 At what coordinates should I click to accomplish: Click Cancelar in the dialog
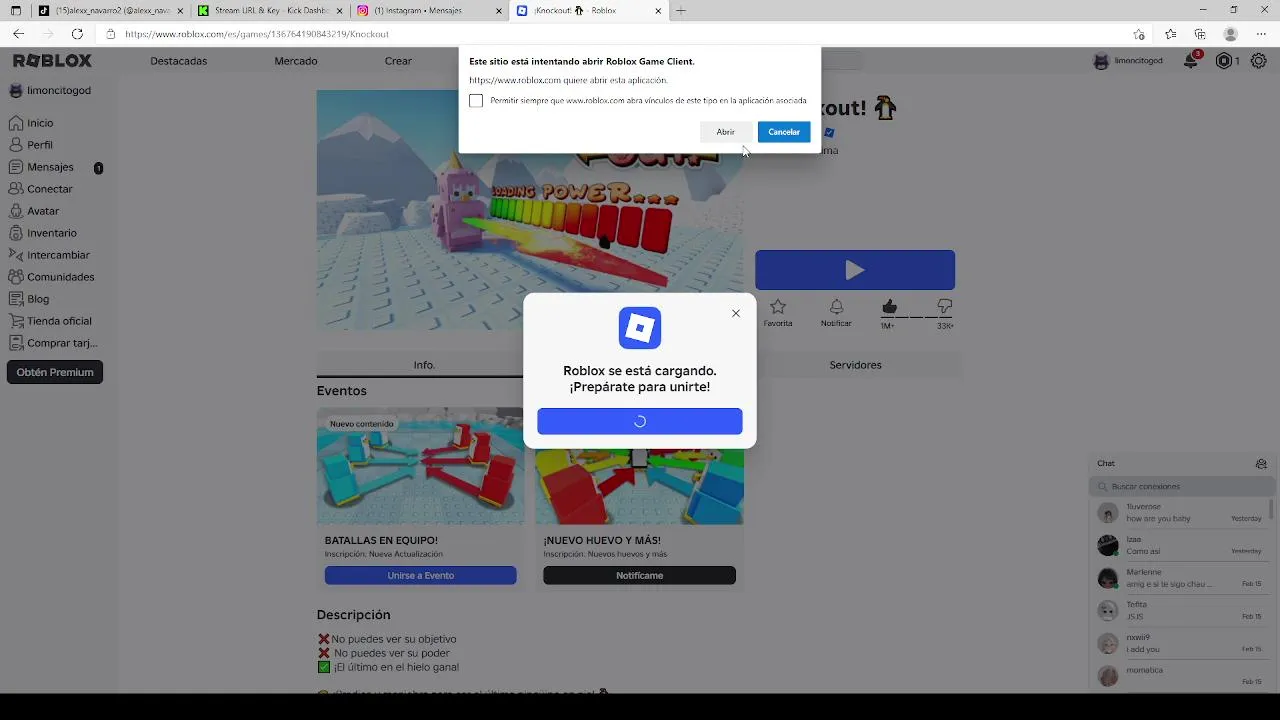pos(784,132)
